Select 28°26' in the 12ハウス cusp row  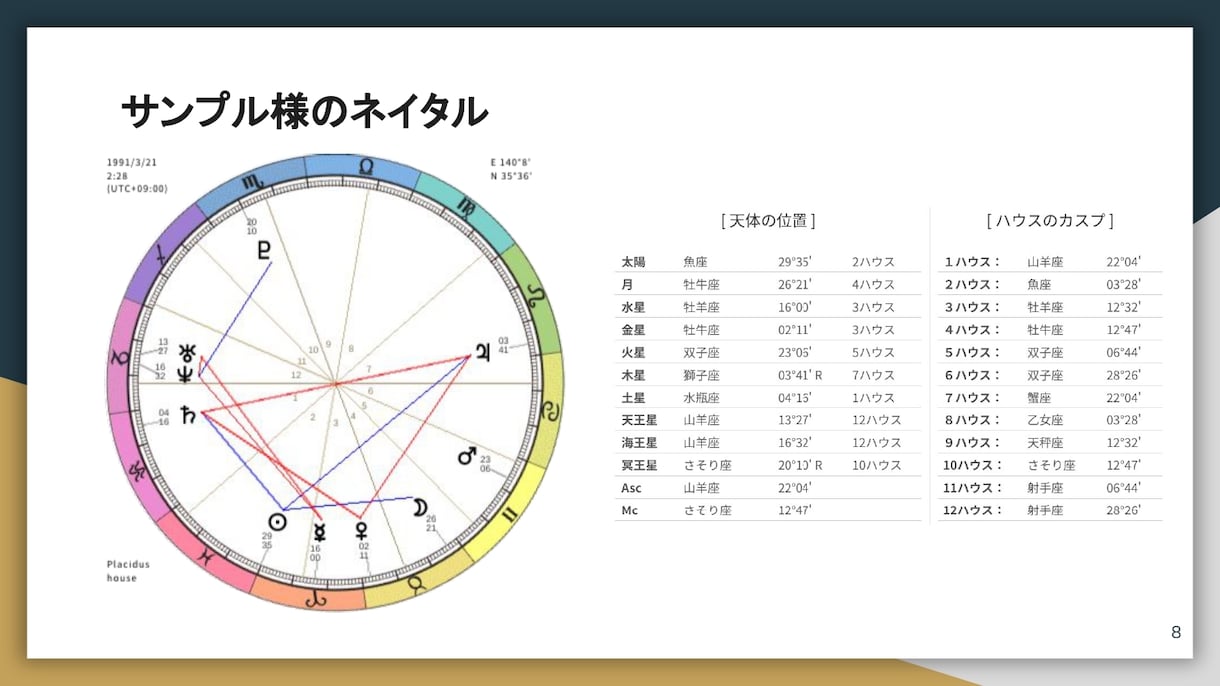click(1123, 510)
